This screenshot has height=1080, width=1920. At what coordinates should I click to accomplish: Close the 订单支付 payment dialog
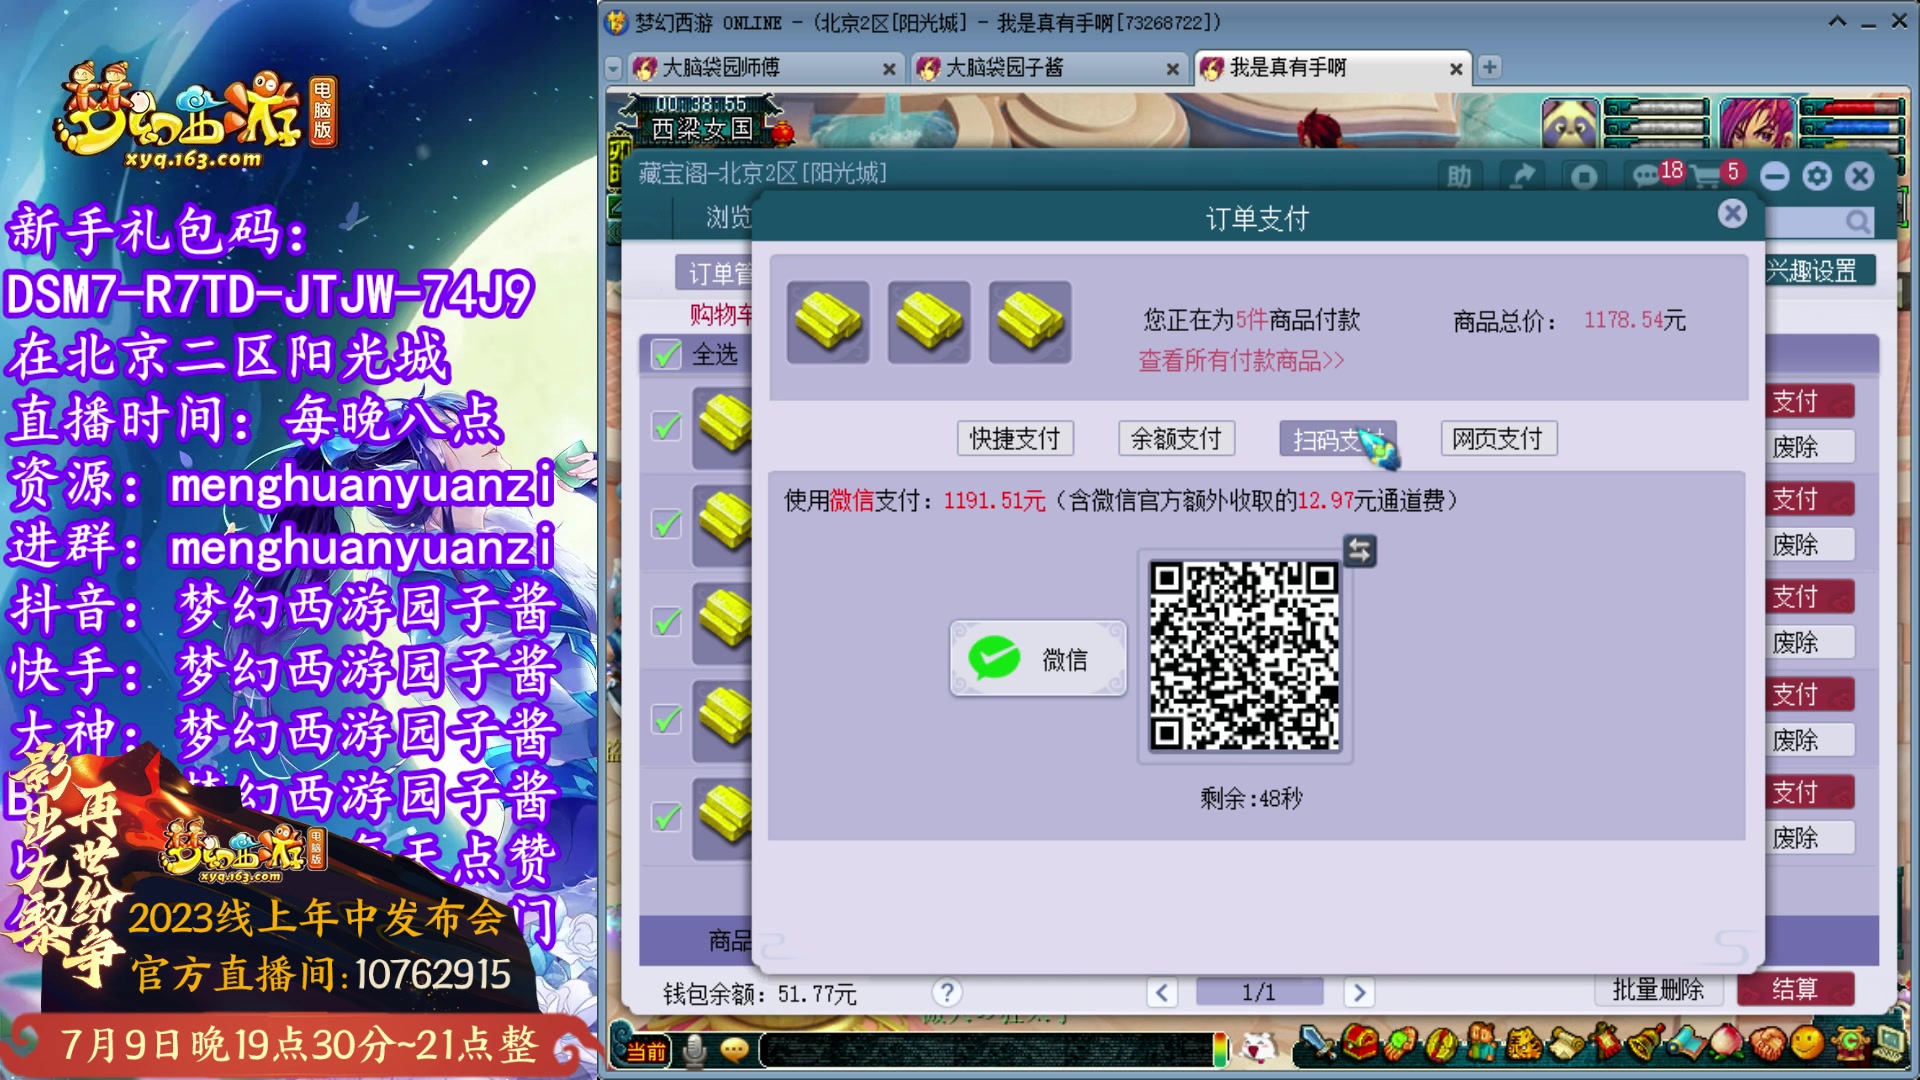click(x=1732, y=214)
